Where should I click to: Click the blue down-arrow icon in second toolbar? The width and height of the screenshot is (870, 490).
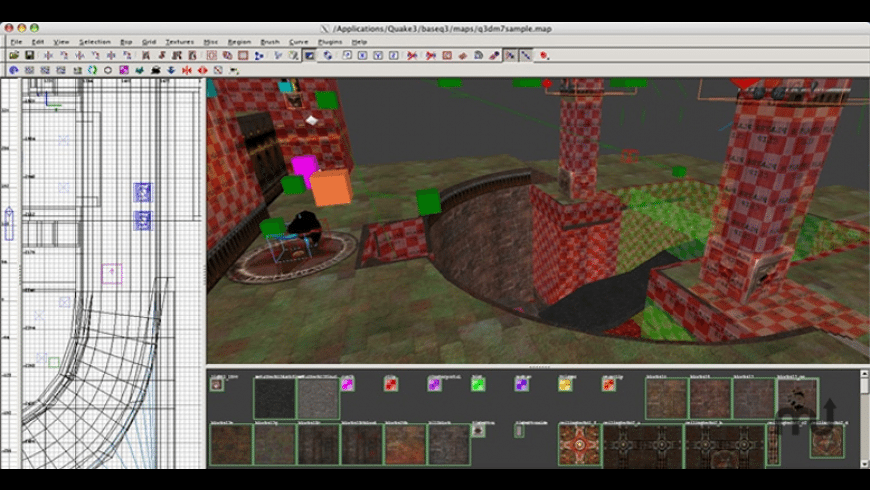[x=171, y=71]
